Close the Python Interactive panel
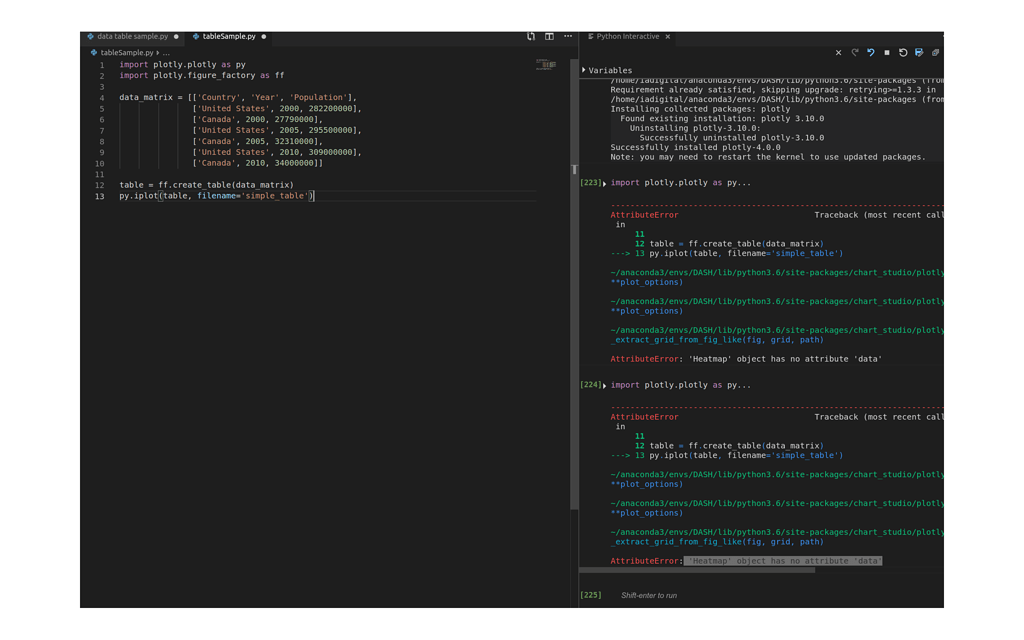The image size is (1024, 640). coord(667,36)
